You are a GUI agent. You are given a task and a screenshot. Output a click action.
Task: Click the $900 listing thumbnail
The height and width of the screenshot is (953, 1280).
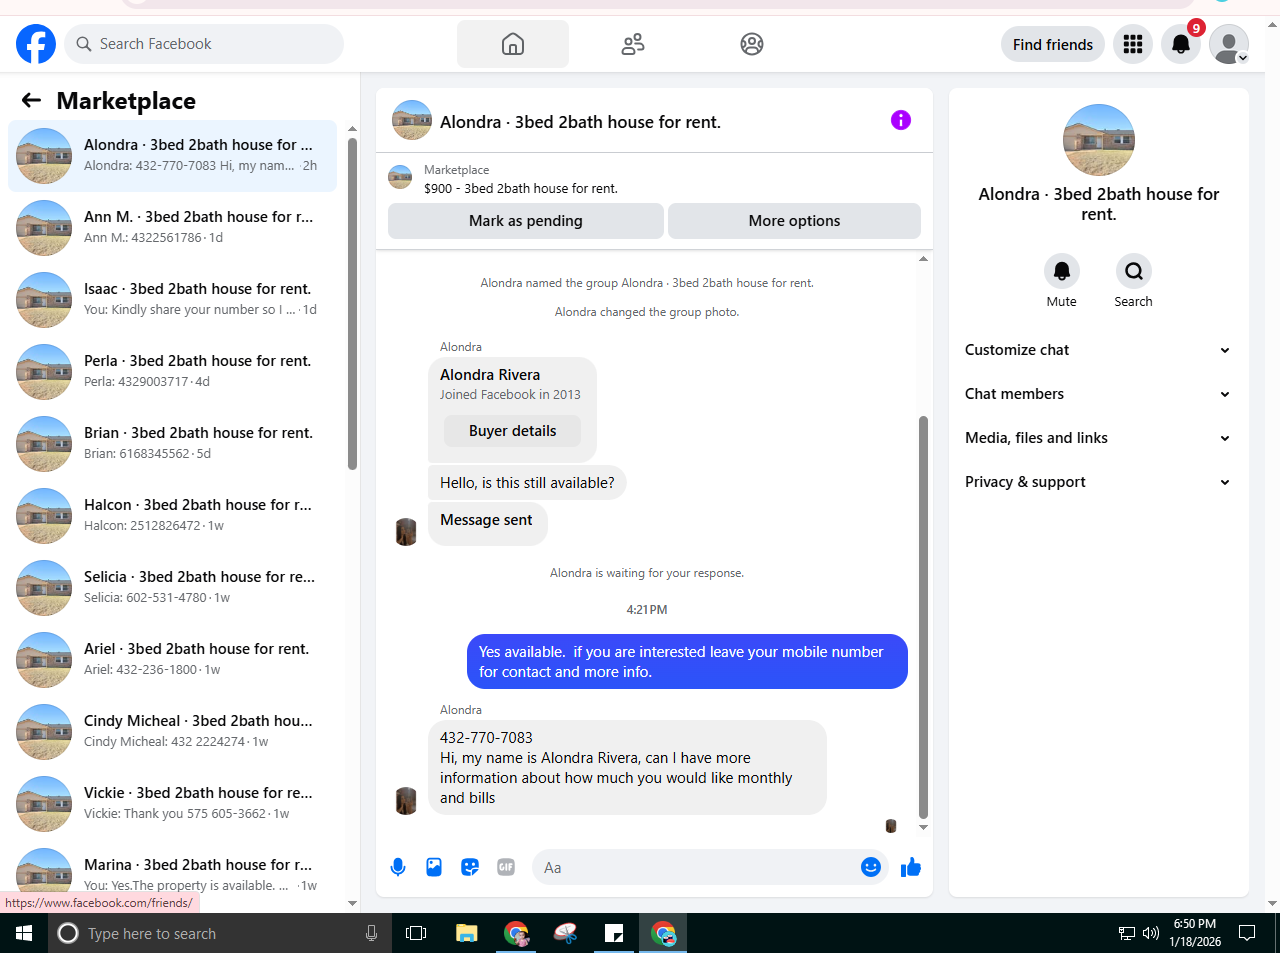[400, 178]
